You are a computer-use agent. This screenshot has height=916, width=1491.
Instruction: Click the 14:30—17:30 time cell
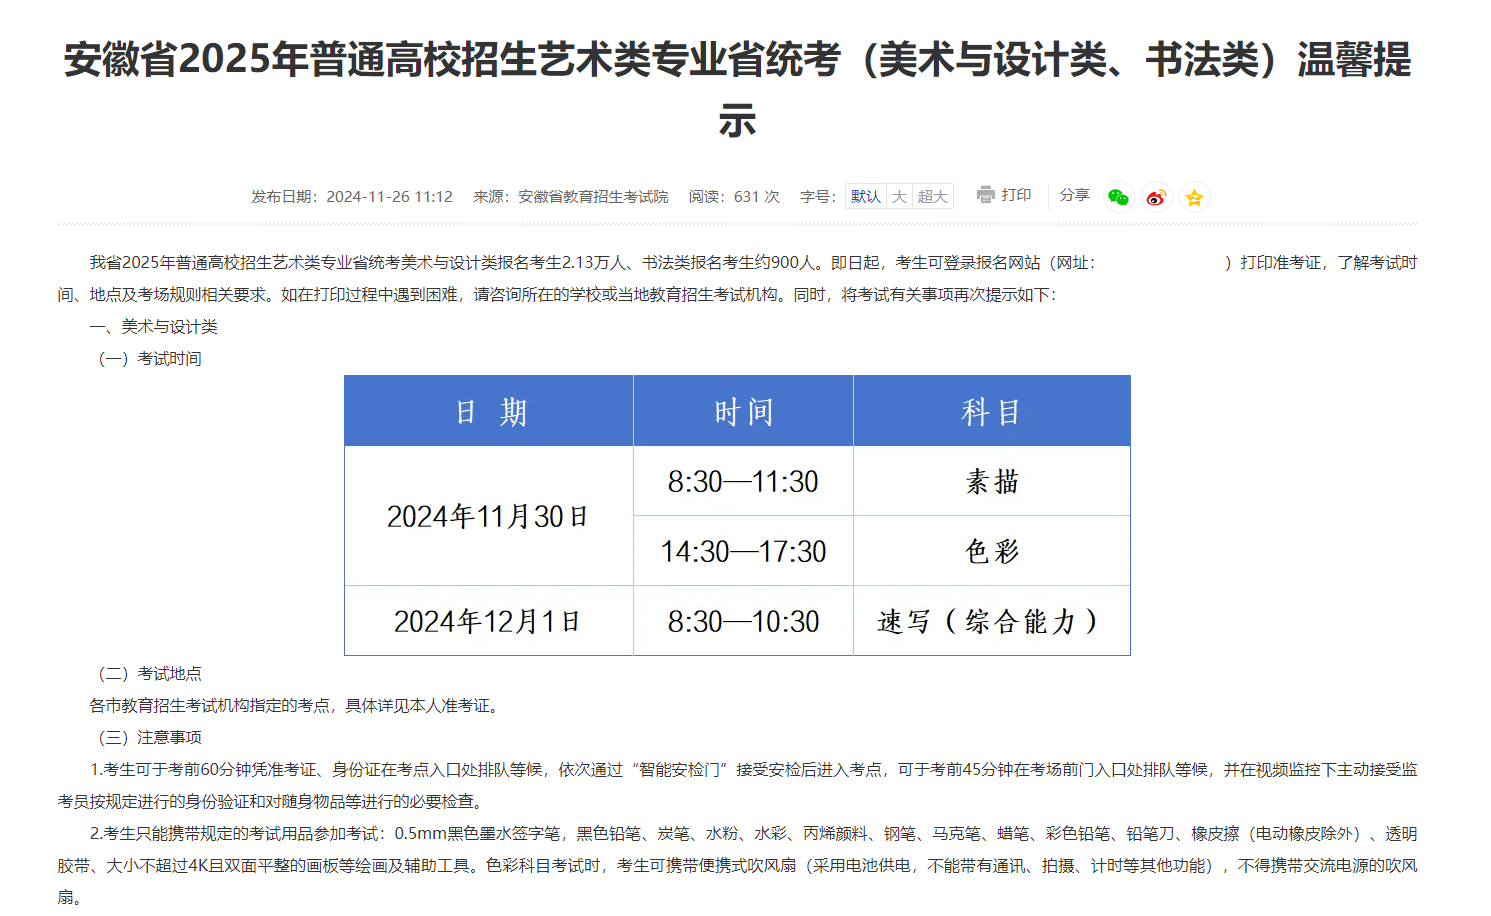pyautogui.click(x=743, y=551)
